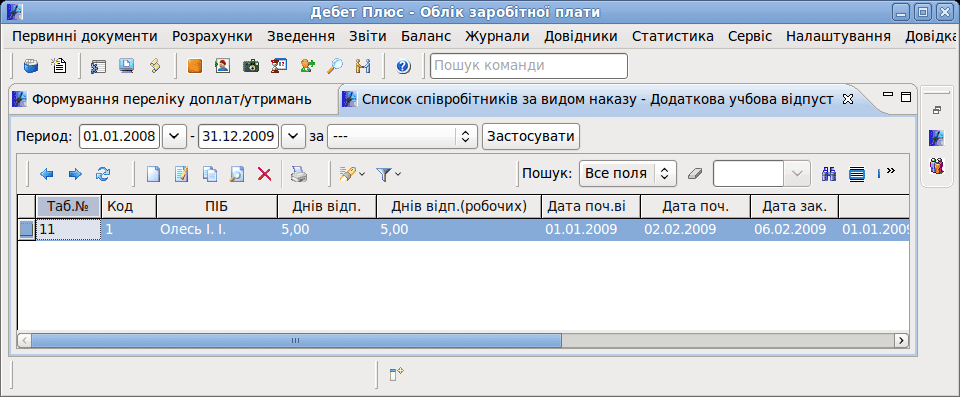The height and width of the screenshot is (397, 960).
Task: Open the Довідники menu
Action: tap(580, 36)
